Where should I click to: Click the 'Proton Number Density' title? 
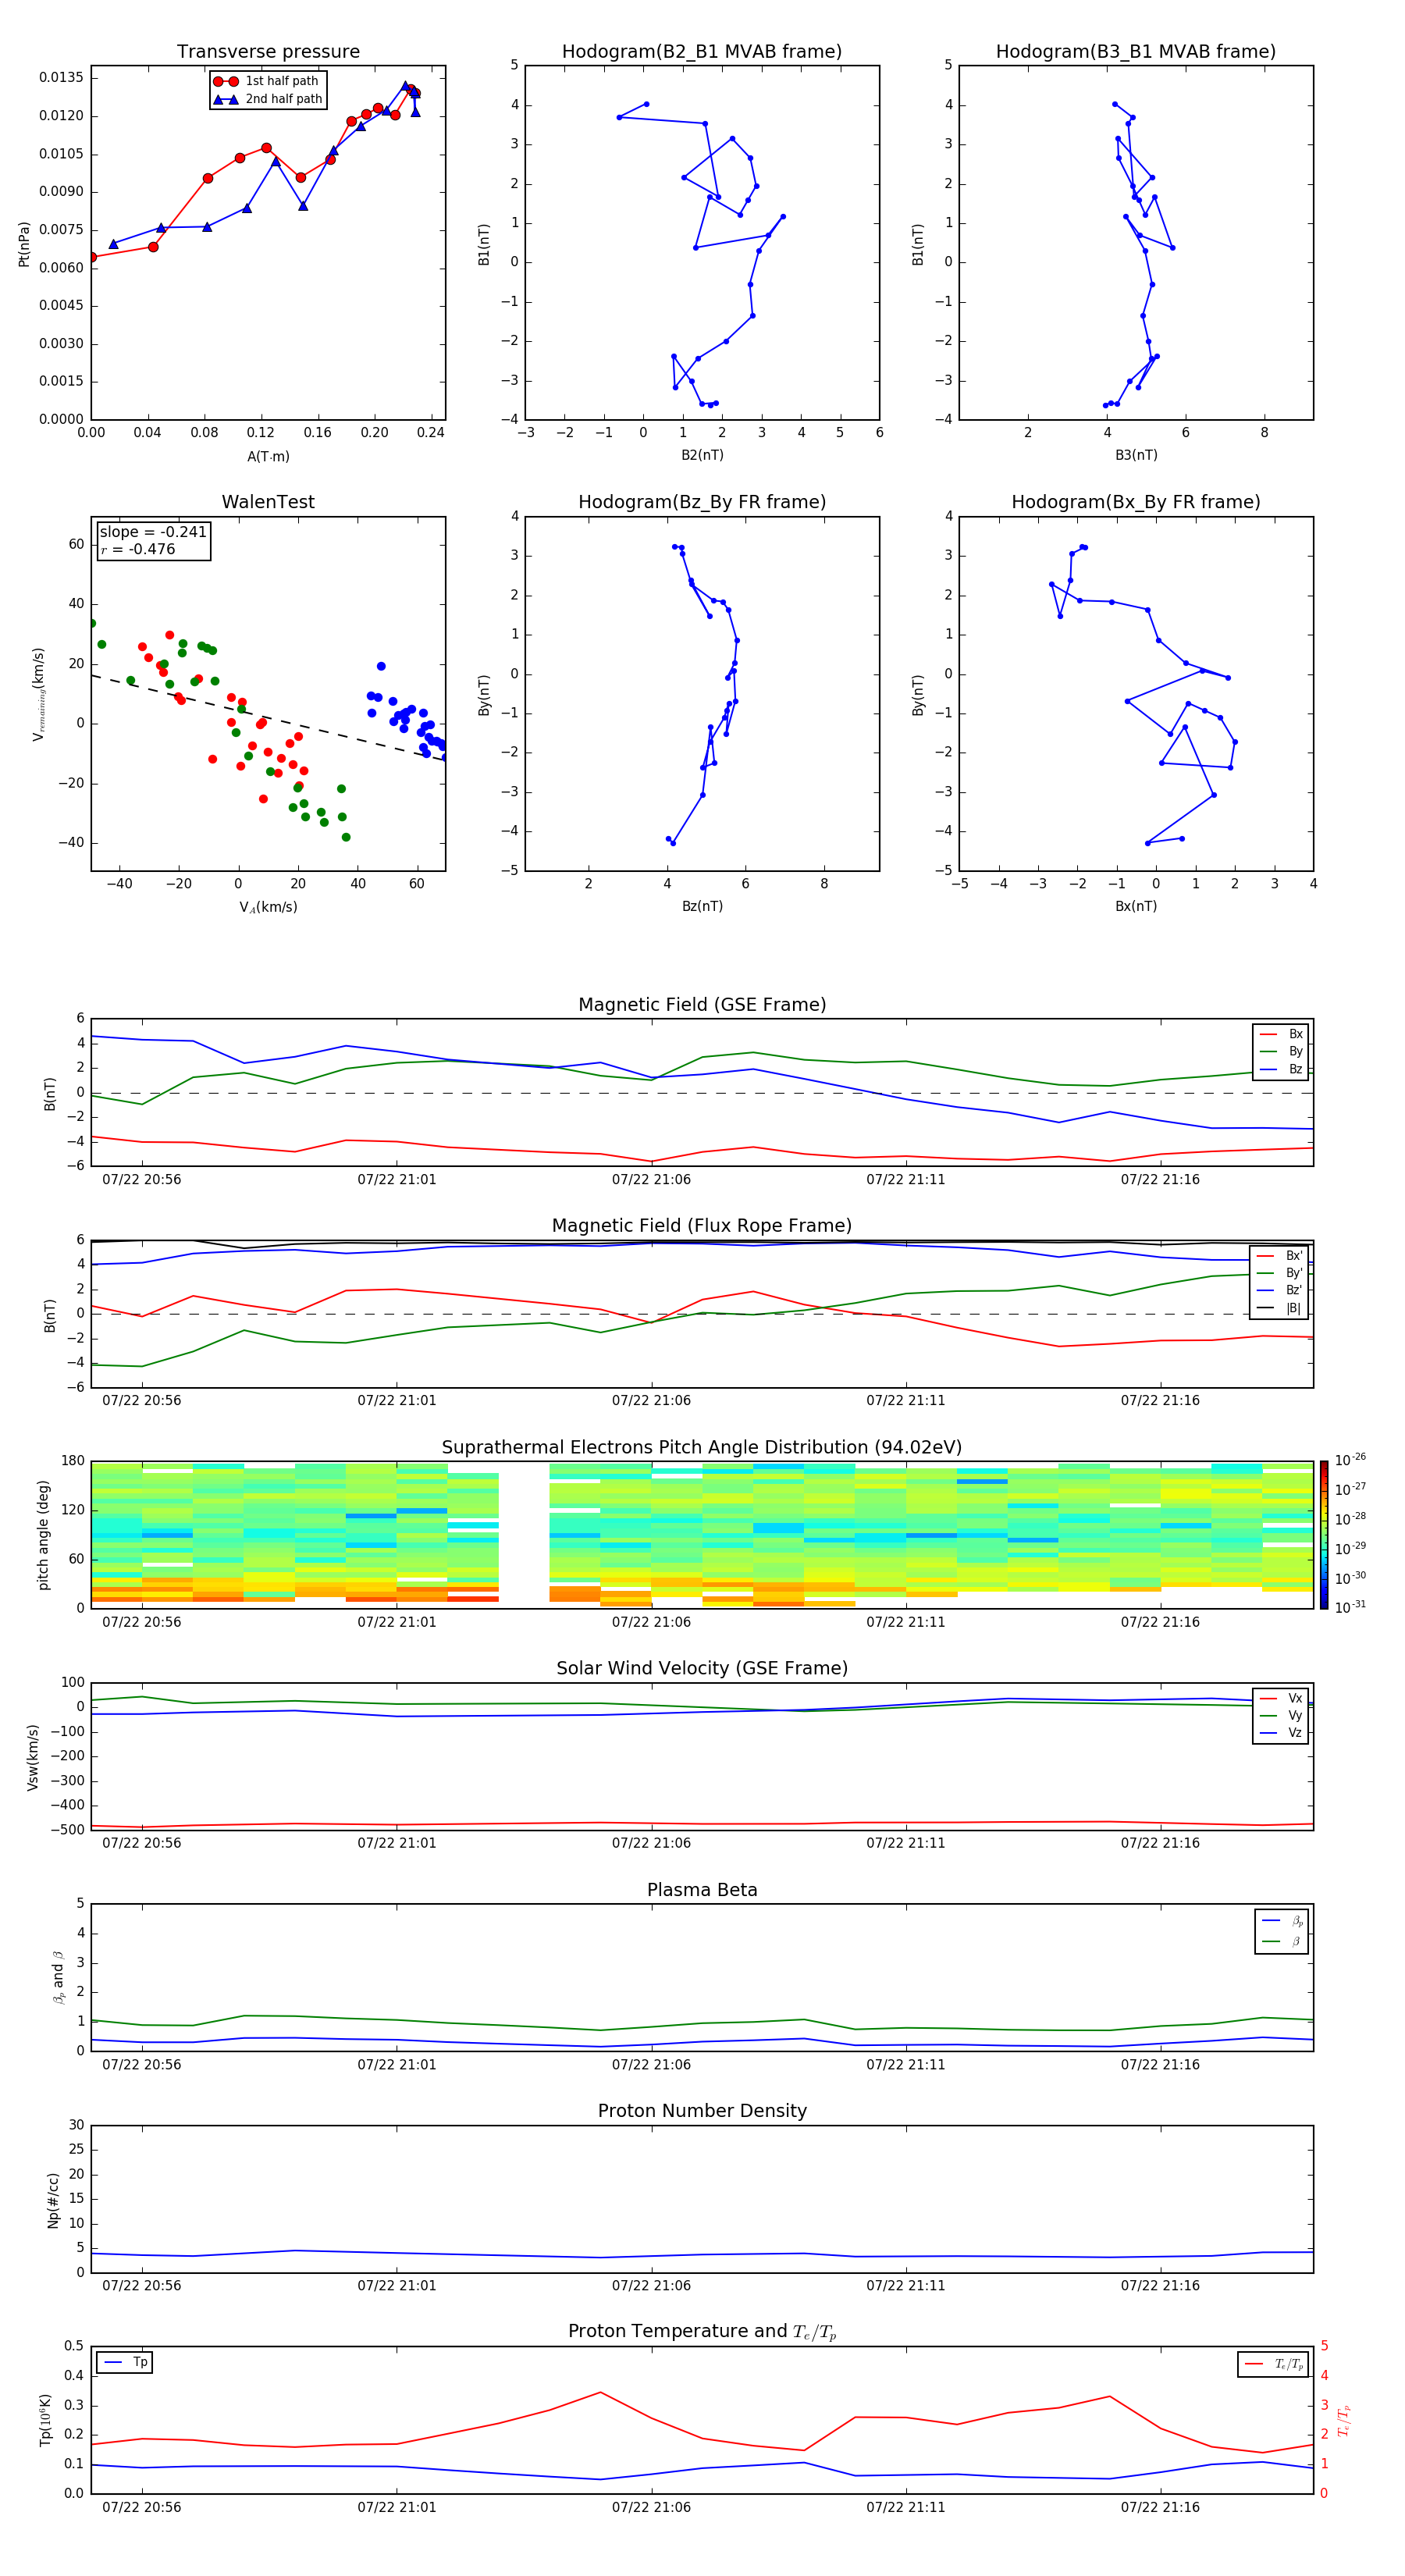(702, 2111)
